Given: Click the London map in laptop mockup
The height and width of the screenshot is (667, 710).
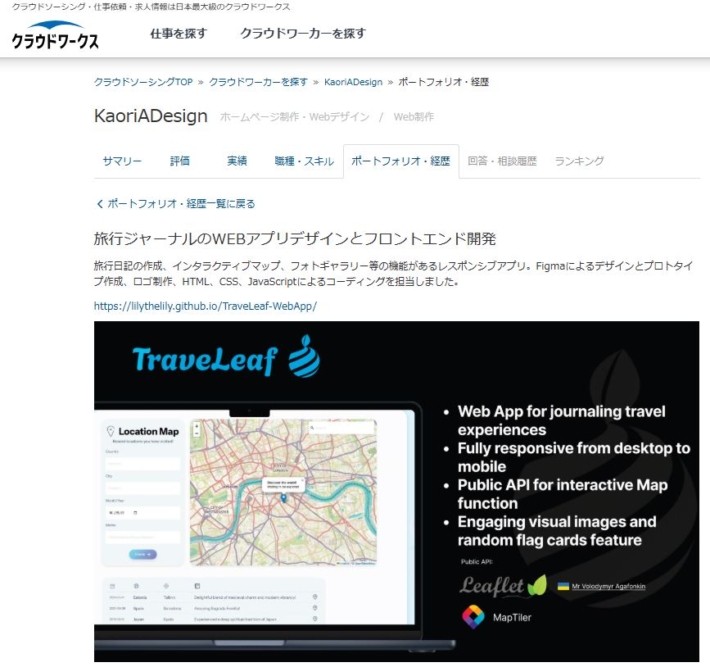Looking at the screenshot, I should pos(283,492).
